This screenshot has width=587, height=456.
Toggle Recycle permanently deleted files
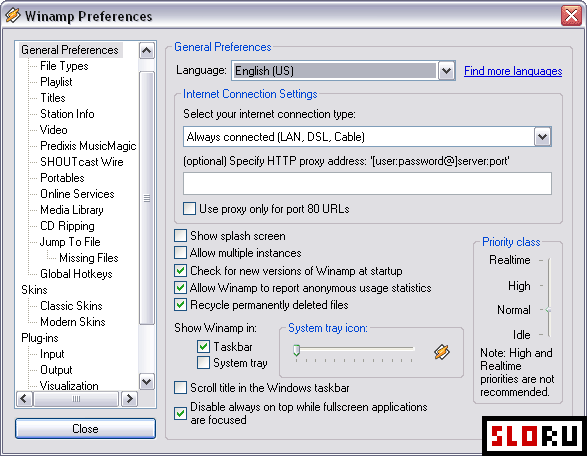pos(180,305)
